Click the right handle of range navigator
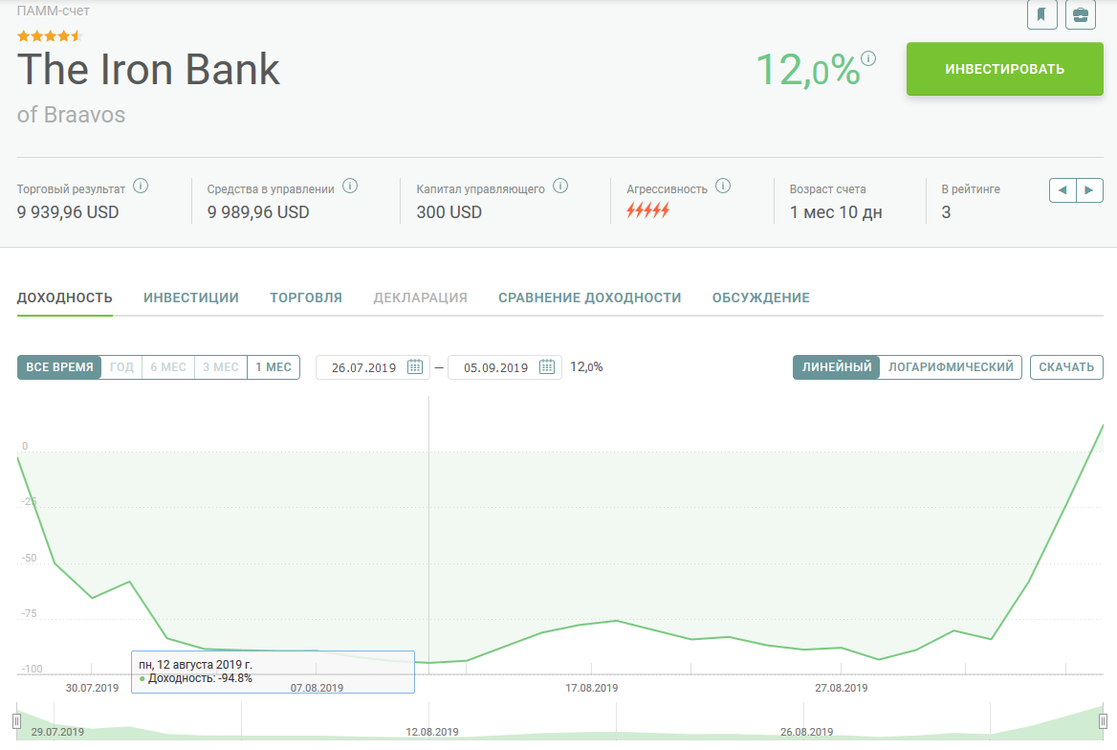This screenshot has height=750, width=1117. (x=1103, y=721)
